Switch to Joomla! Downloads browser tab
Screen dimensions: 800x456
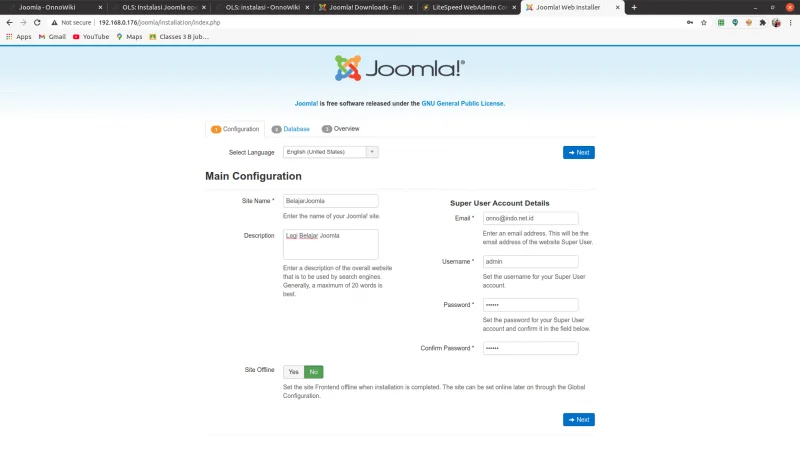[366, 7]
